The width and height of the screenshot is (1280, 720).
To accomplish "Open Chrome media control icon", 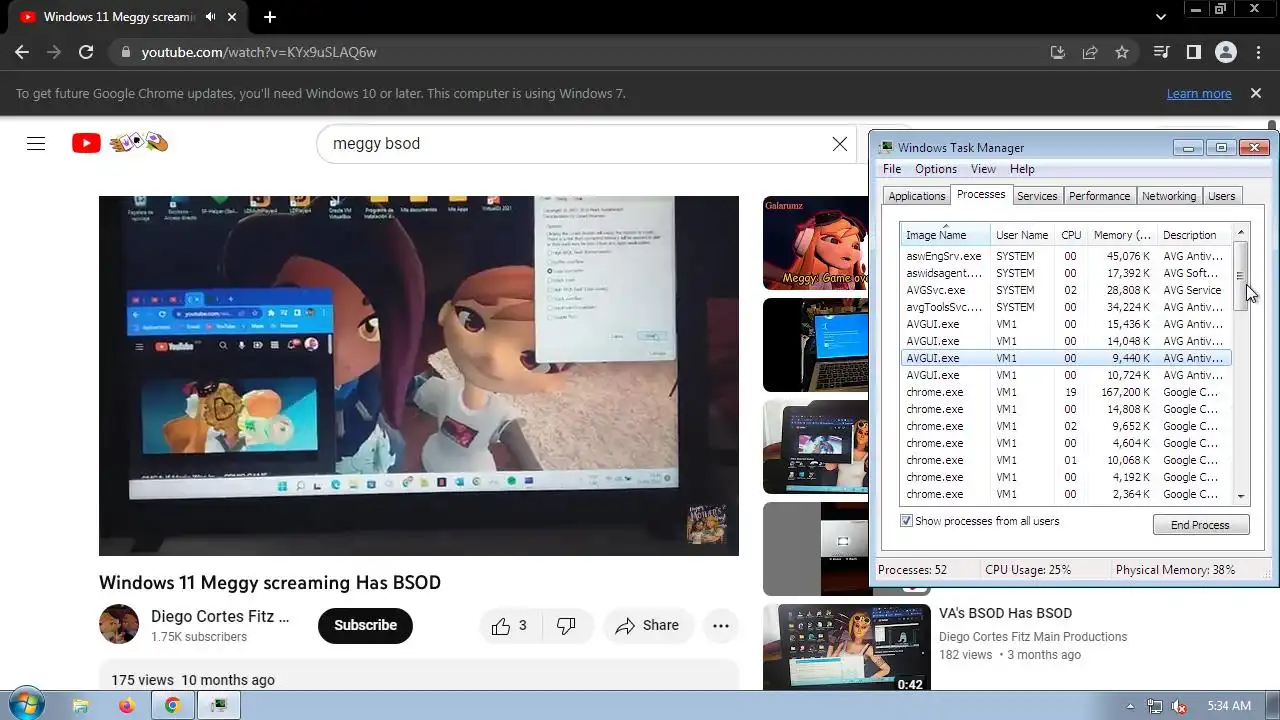I will click(x=1161, y=52).
